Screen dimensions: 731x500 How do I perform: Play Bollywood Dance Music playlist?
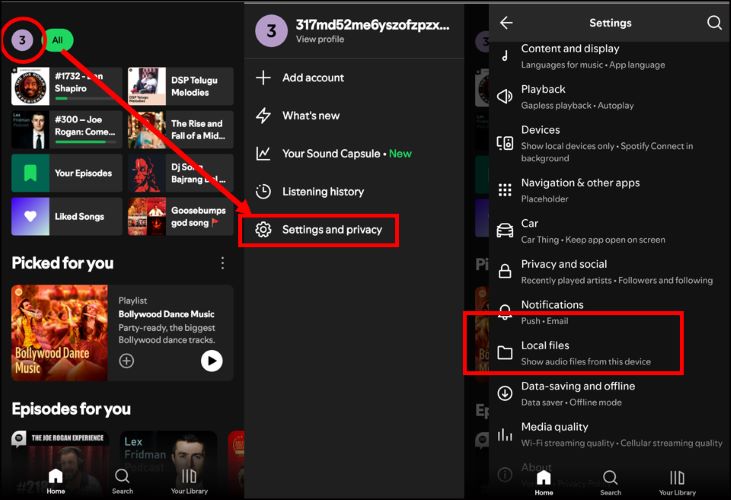(x=212, y=361)
